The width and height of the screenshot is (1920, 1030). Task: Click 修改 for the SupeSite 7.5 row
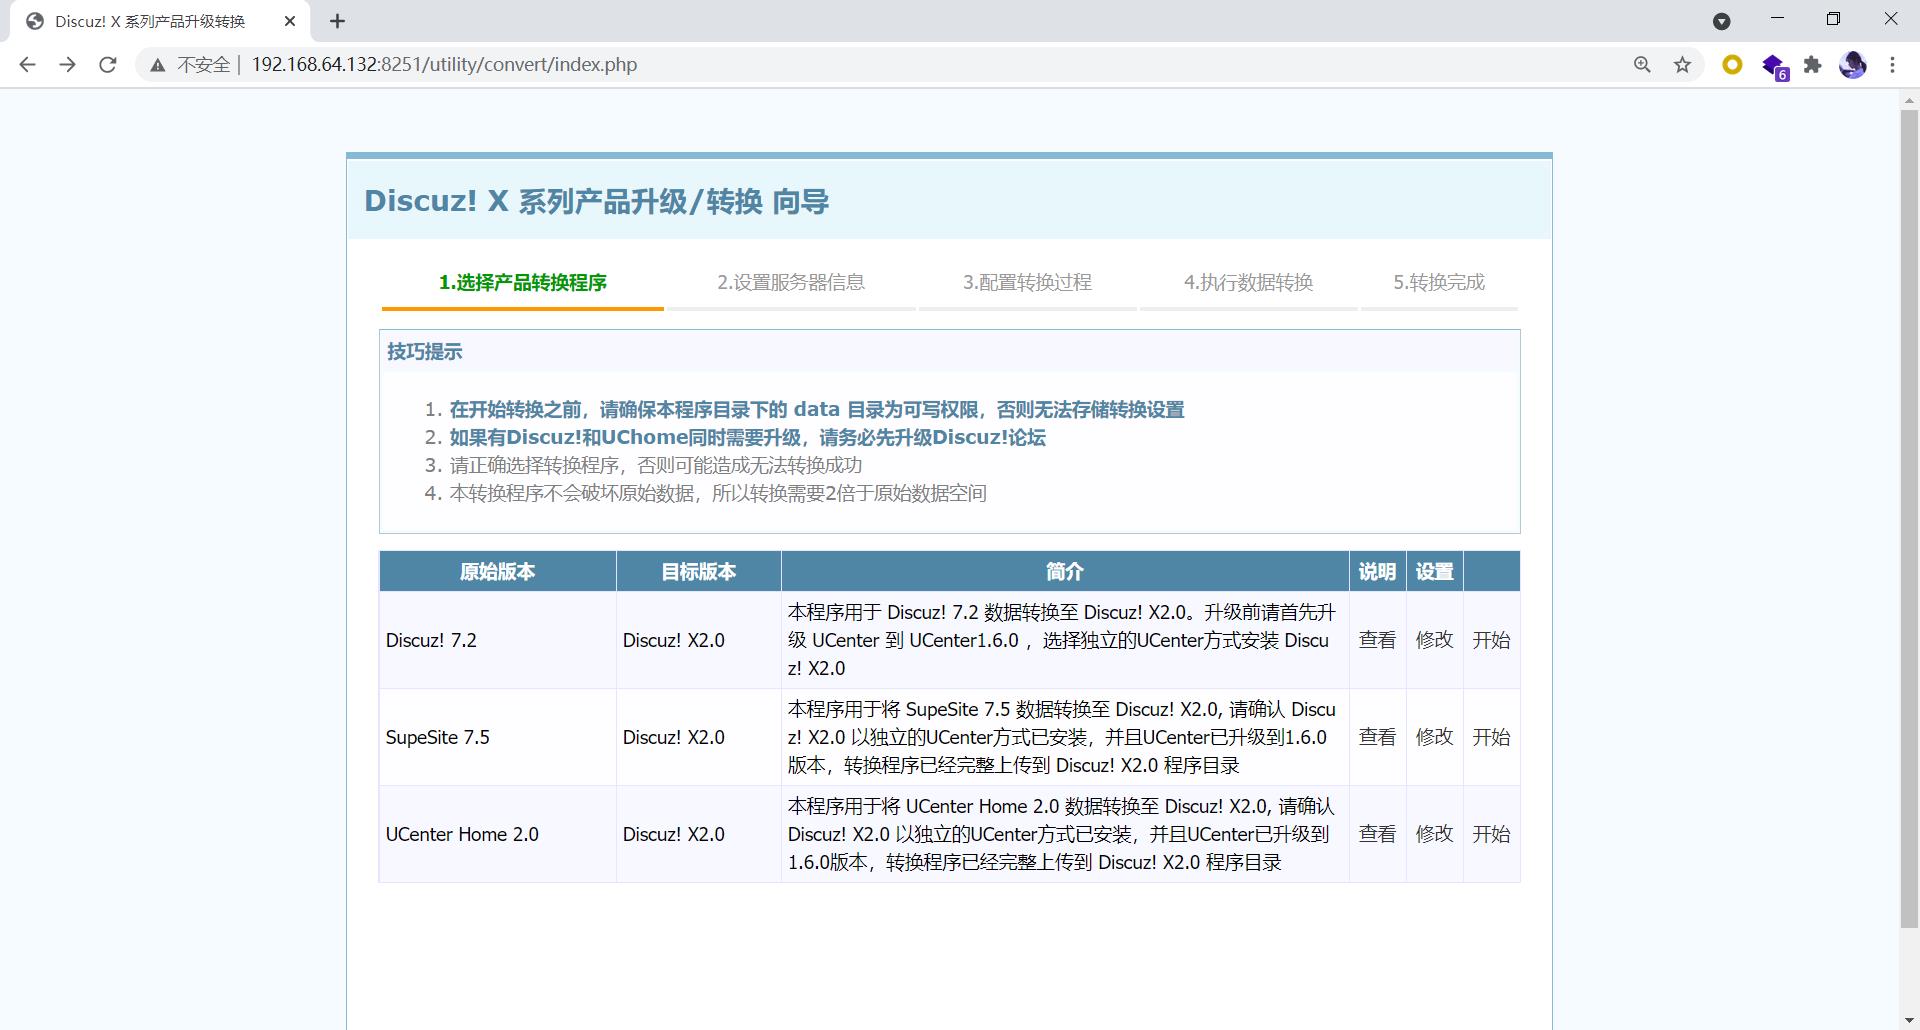[x=1434, y=737]
